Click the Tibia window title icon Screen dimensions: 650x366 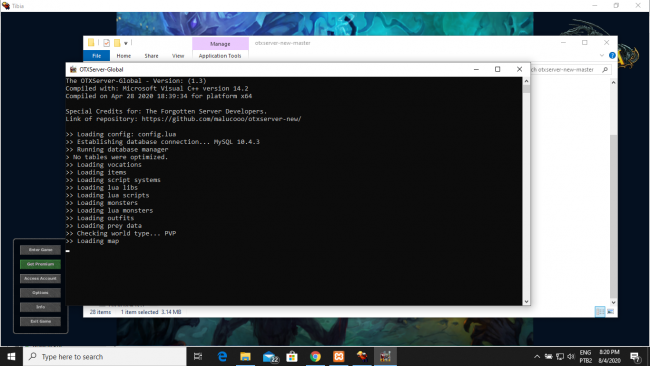coord(6,6)
